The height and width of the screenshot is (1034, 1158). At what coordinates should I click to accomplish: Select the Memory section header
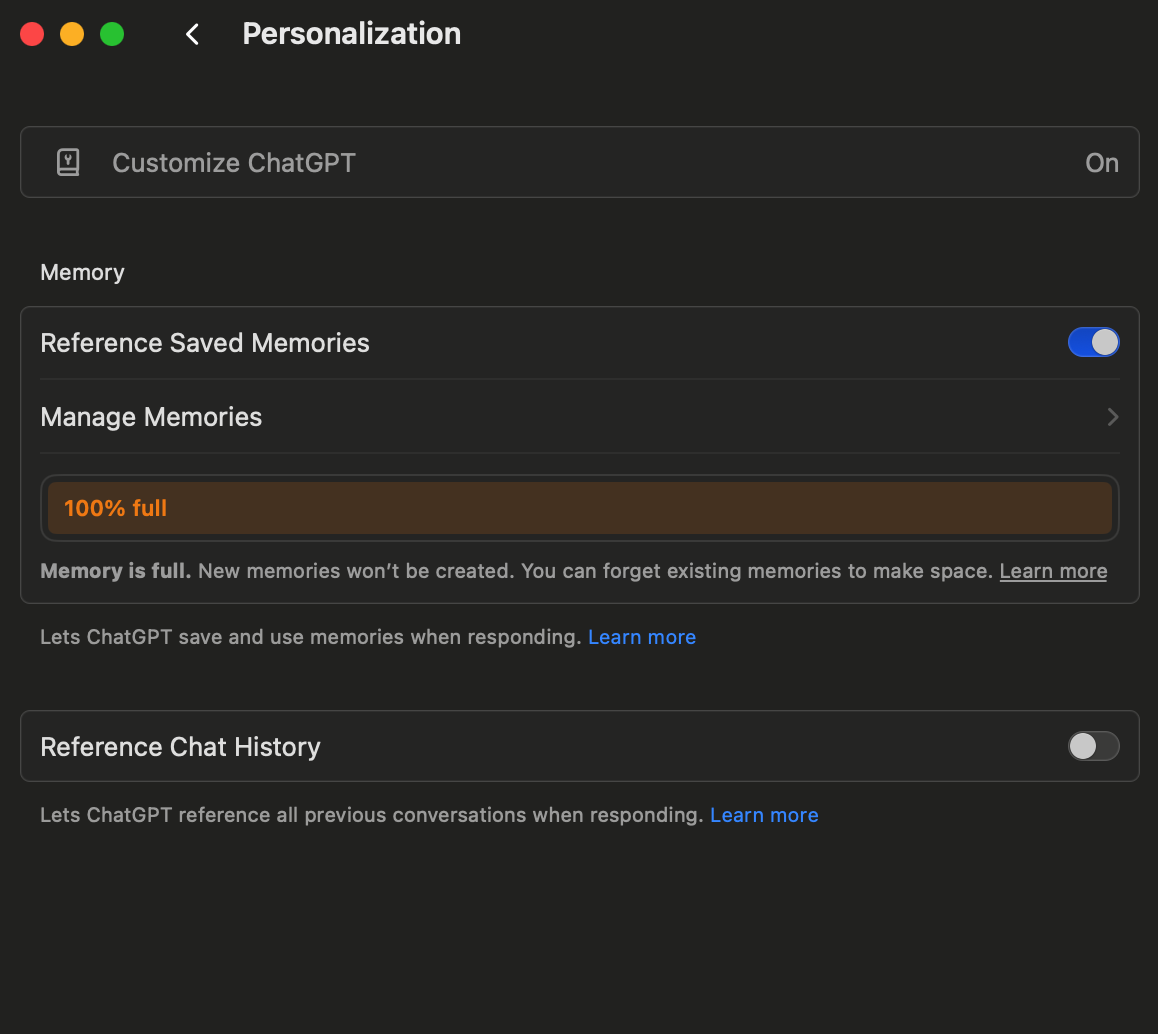81,271
